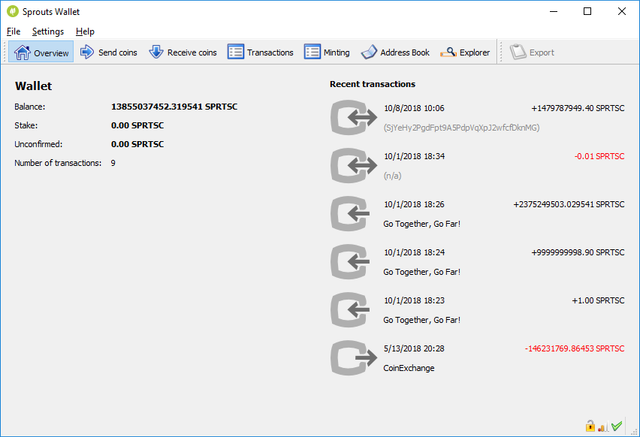
Task: Click the network connection bars icon
Action: (603, 427)
